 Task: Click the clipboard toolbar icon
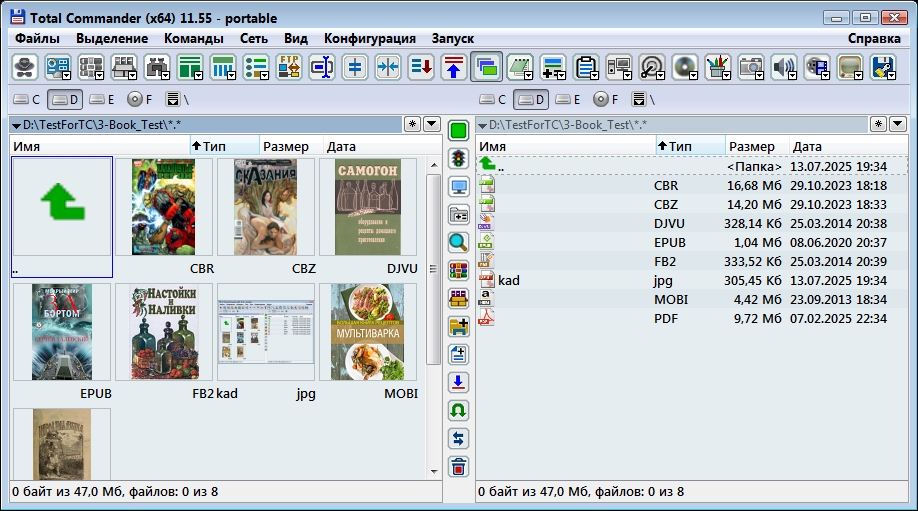[x=584, y=67]
